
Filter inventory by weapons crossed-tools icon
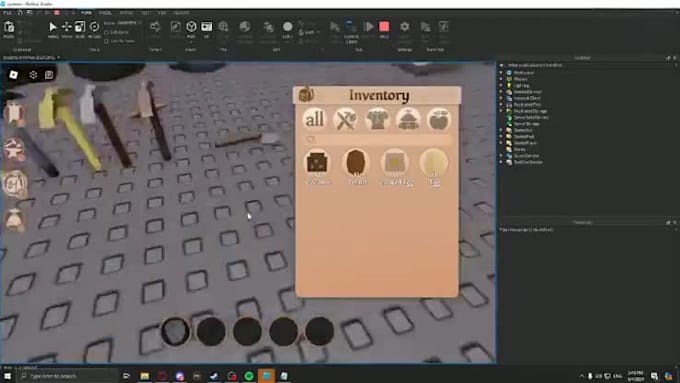pyautogui.click(x=345, y=119)
